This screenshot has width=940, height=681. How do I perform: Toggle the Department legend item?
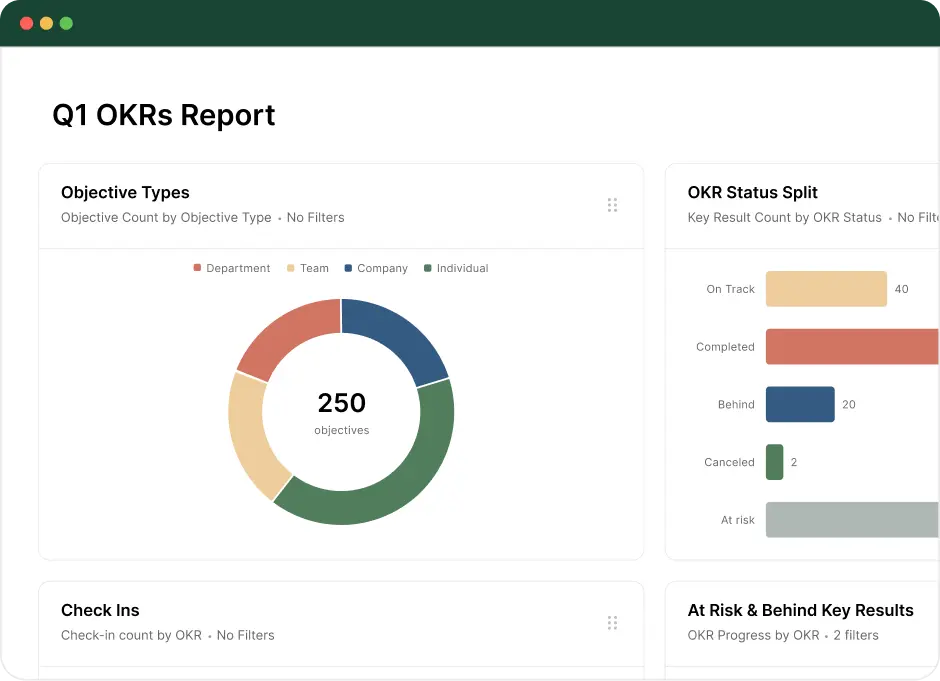click(232, 268)
